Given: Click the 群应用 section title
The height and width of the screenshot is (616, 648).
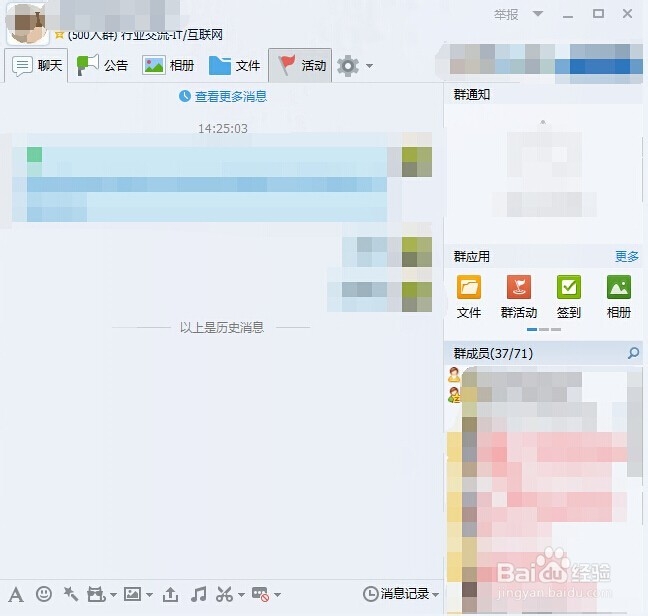Looking at the screenshot, I should coord(472,257).
